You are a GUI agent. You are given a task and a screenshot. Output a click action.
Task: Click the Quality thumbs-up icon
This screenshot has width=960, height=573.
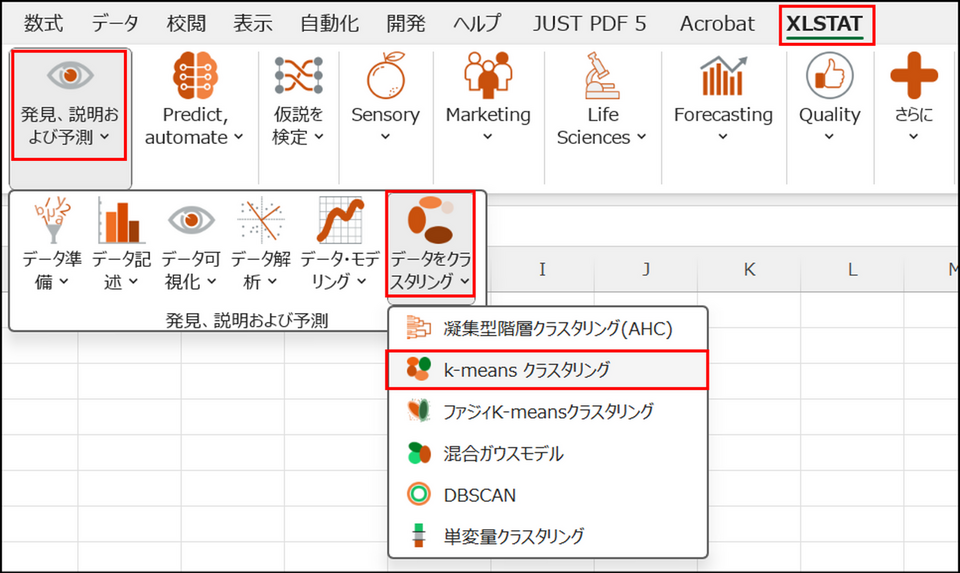tap(830, 75)
